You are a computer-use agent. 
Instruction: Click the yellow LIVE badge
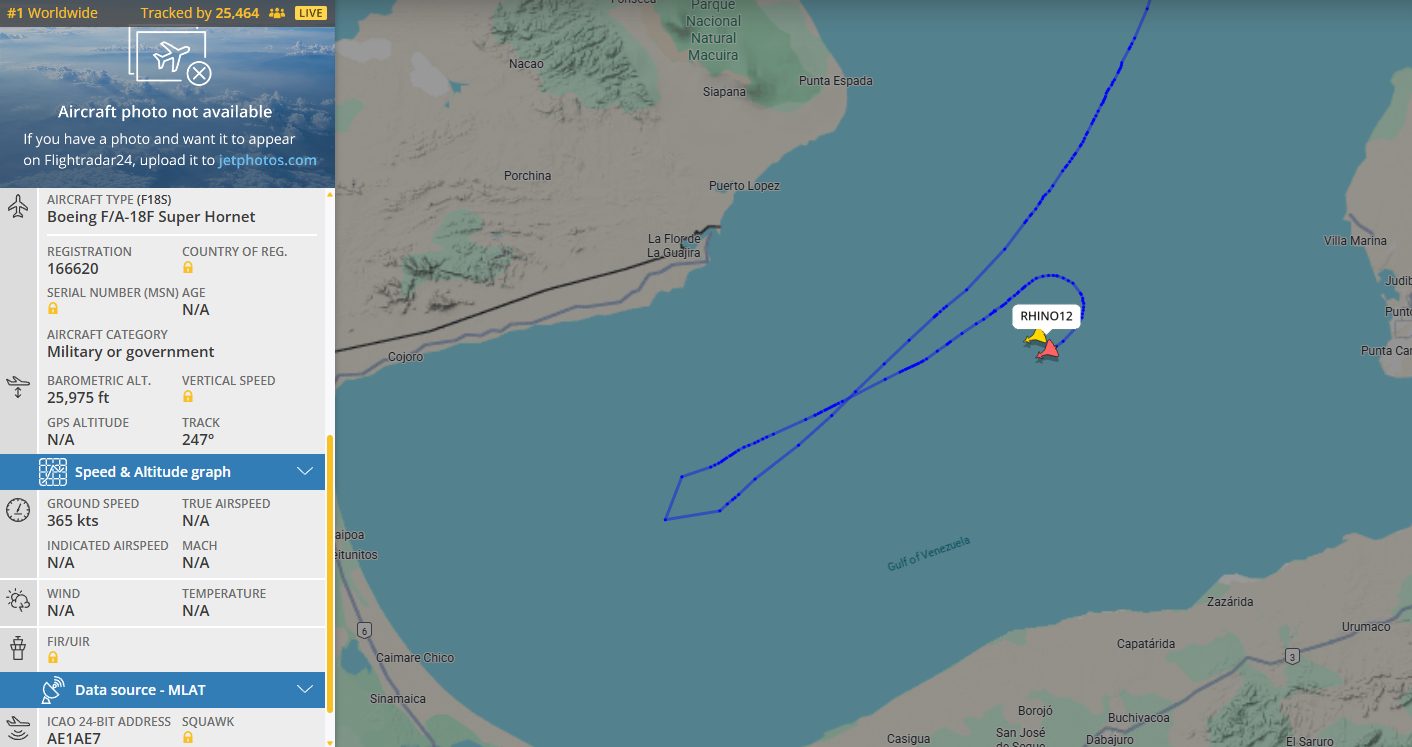311,13
